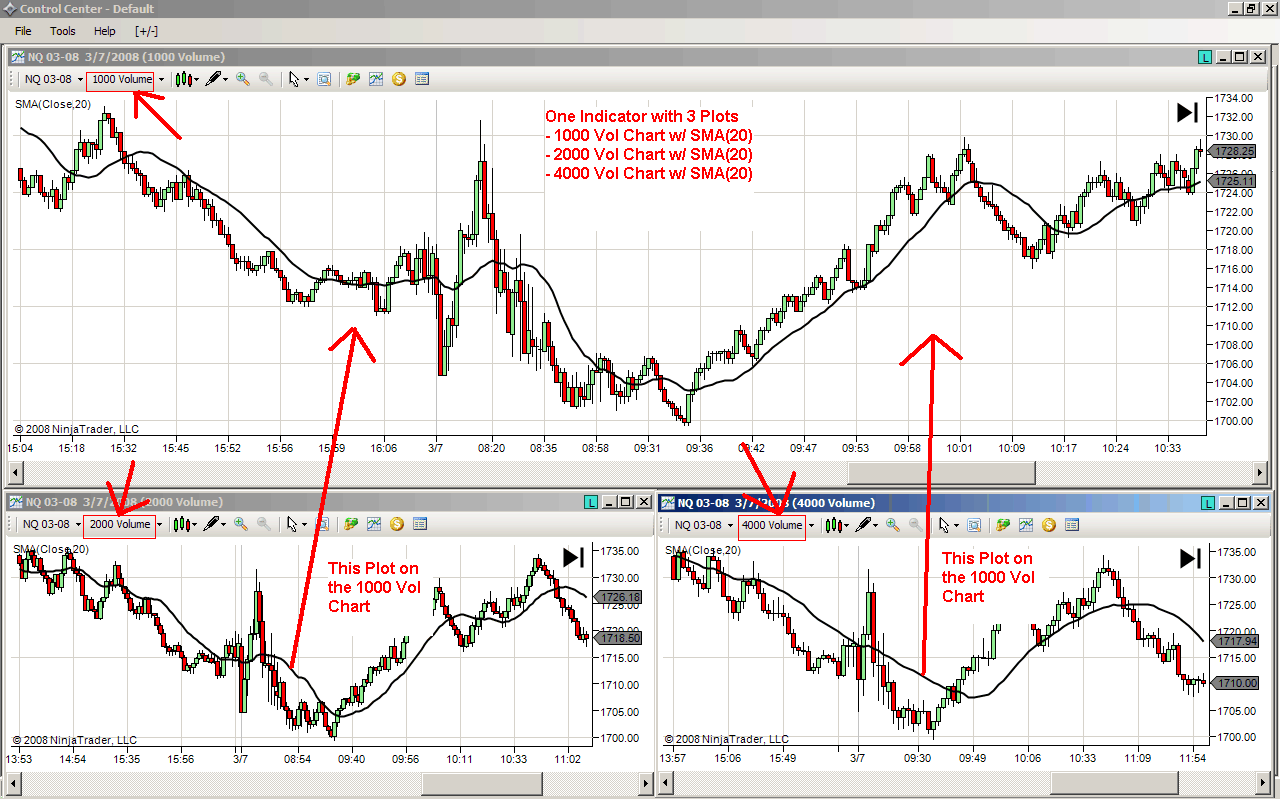Image resolution: width=1280 pixels, height=800 pixels.
Task: Open indicators dialog in 2000 Volume chart
Action: (374, 523)
